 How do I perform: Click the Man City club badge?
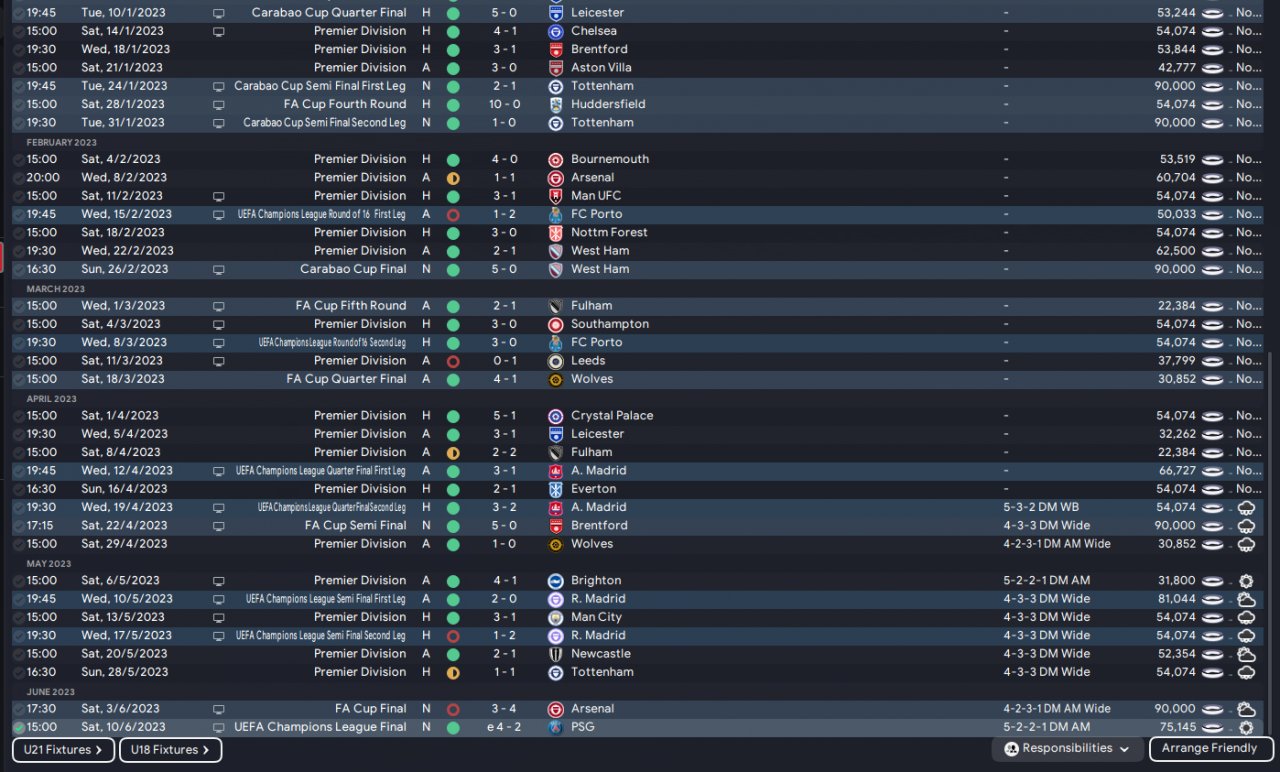pos(556,617)
